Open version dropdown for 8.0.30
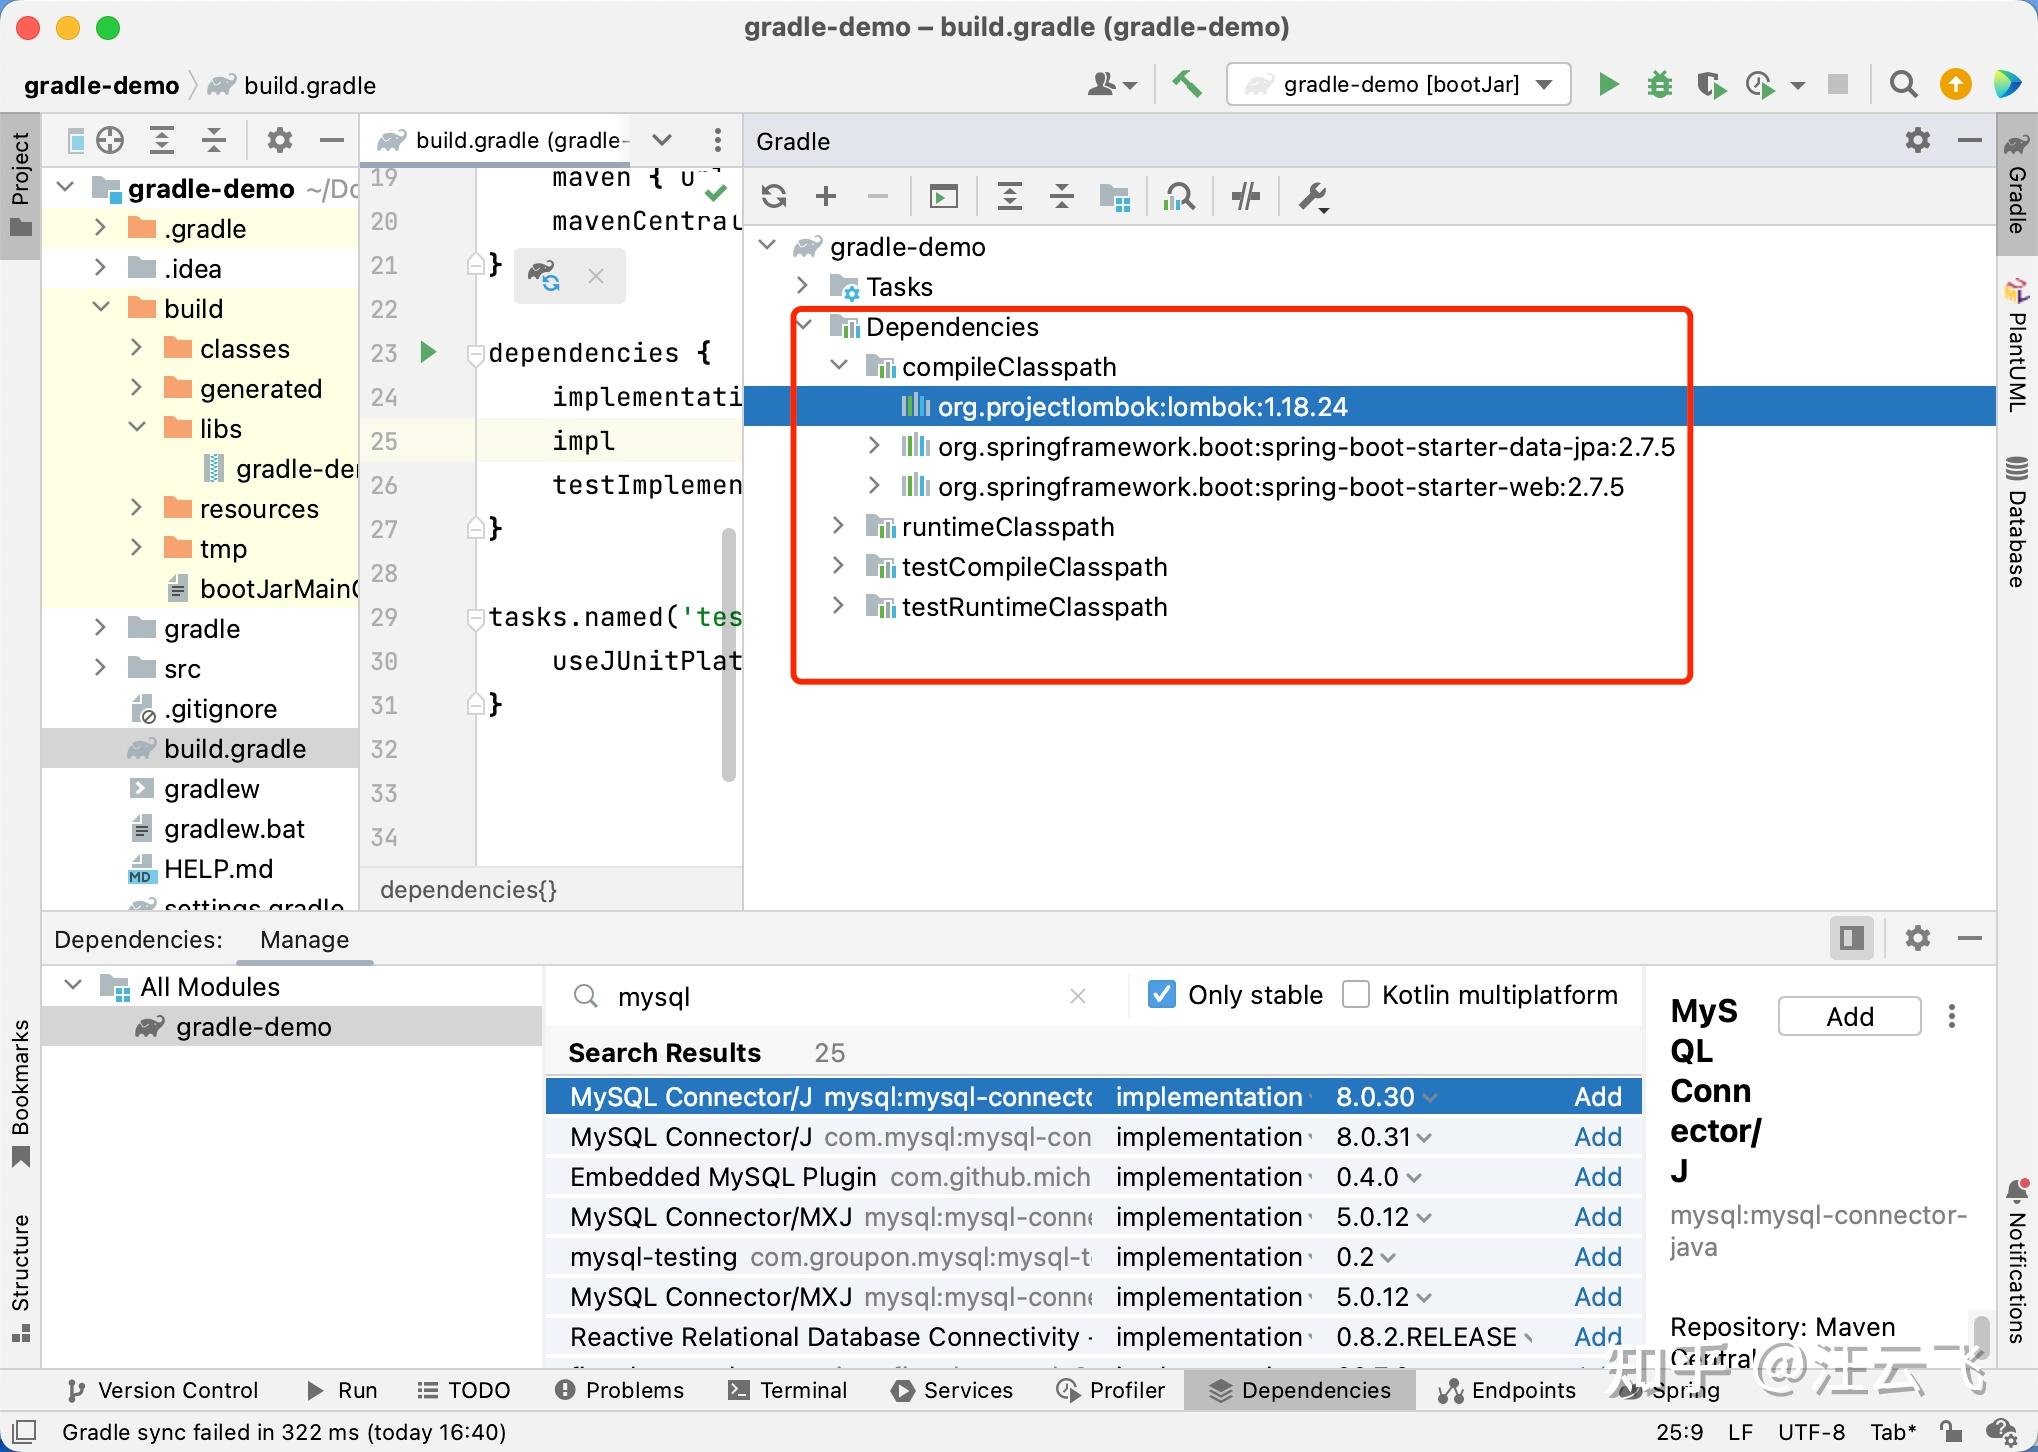This screenshot has height=1452, width=2038. (x=1429, y=1098)
